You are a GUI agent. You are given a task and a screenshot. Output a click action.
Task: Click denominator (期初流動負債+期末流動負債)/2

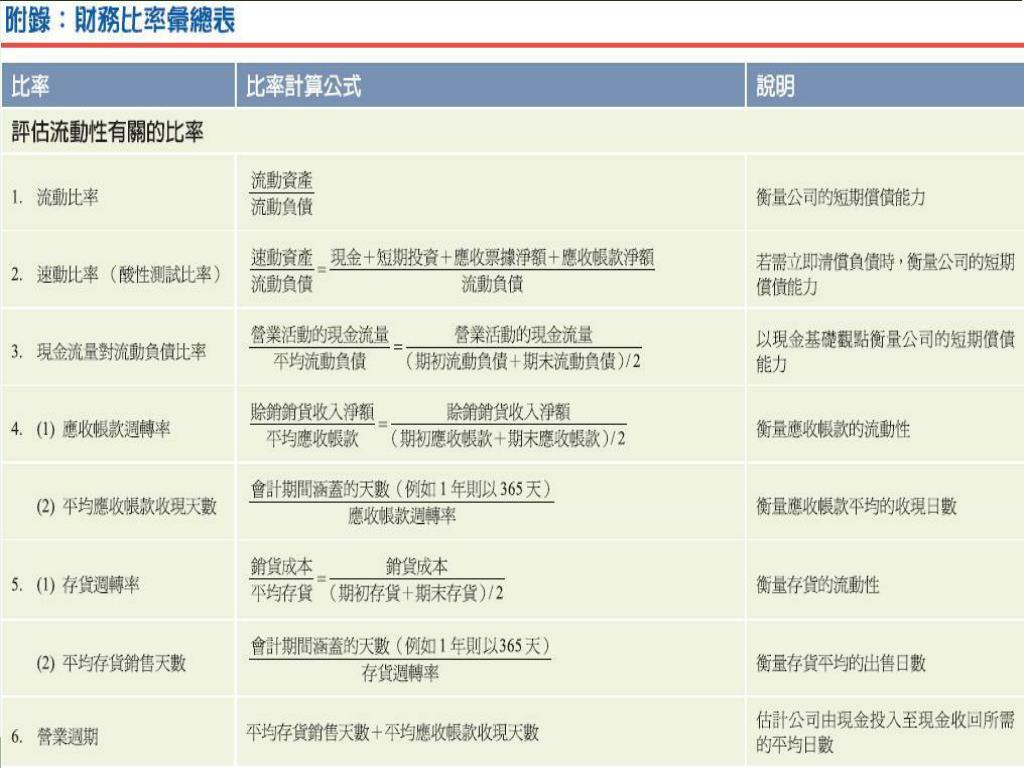click(x=522, y=360)
